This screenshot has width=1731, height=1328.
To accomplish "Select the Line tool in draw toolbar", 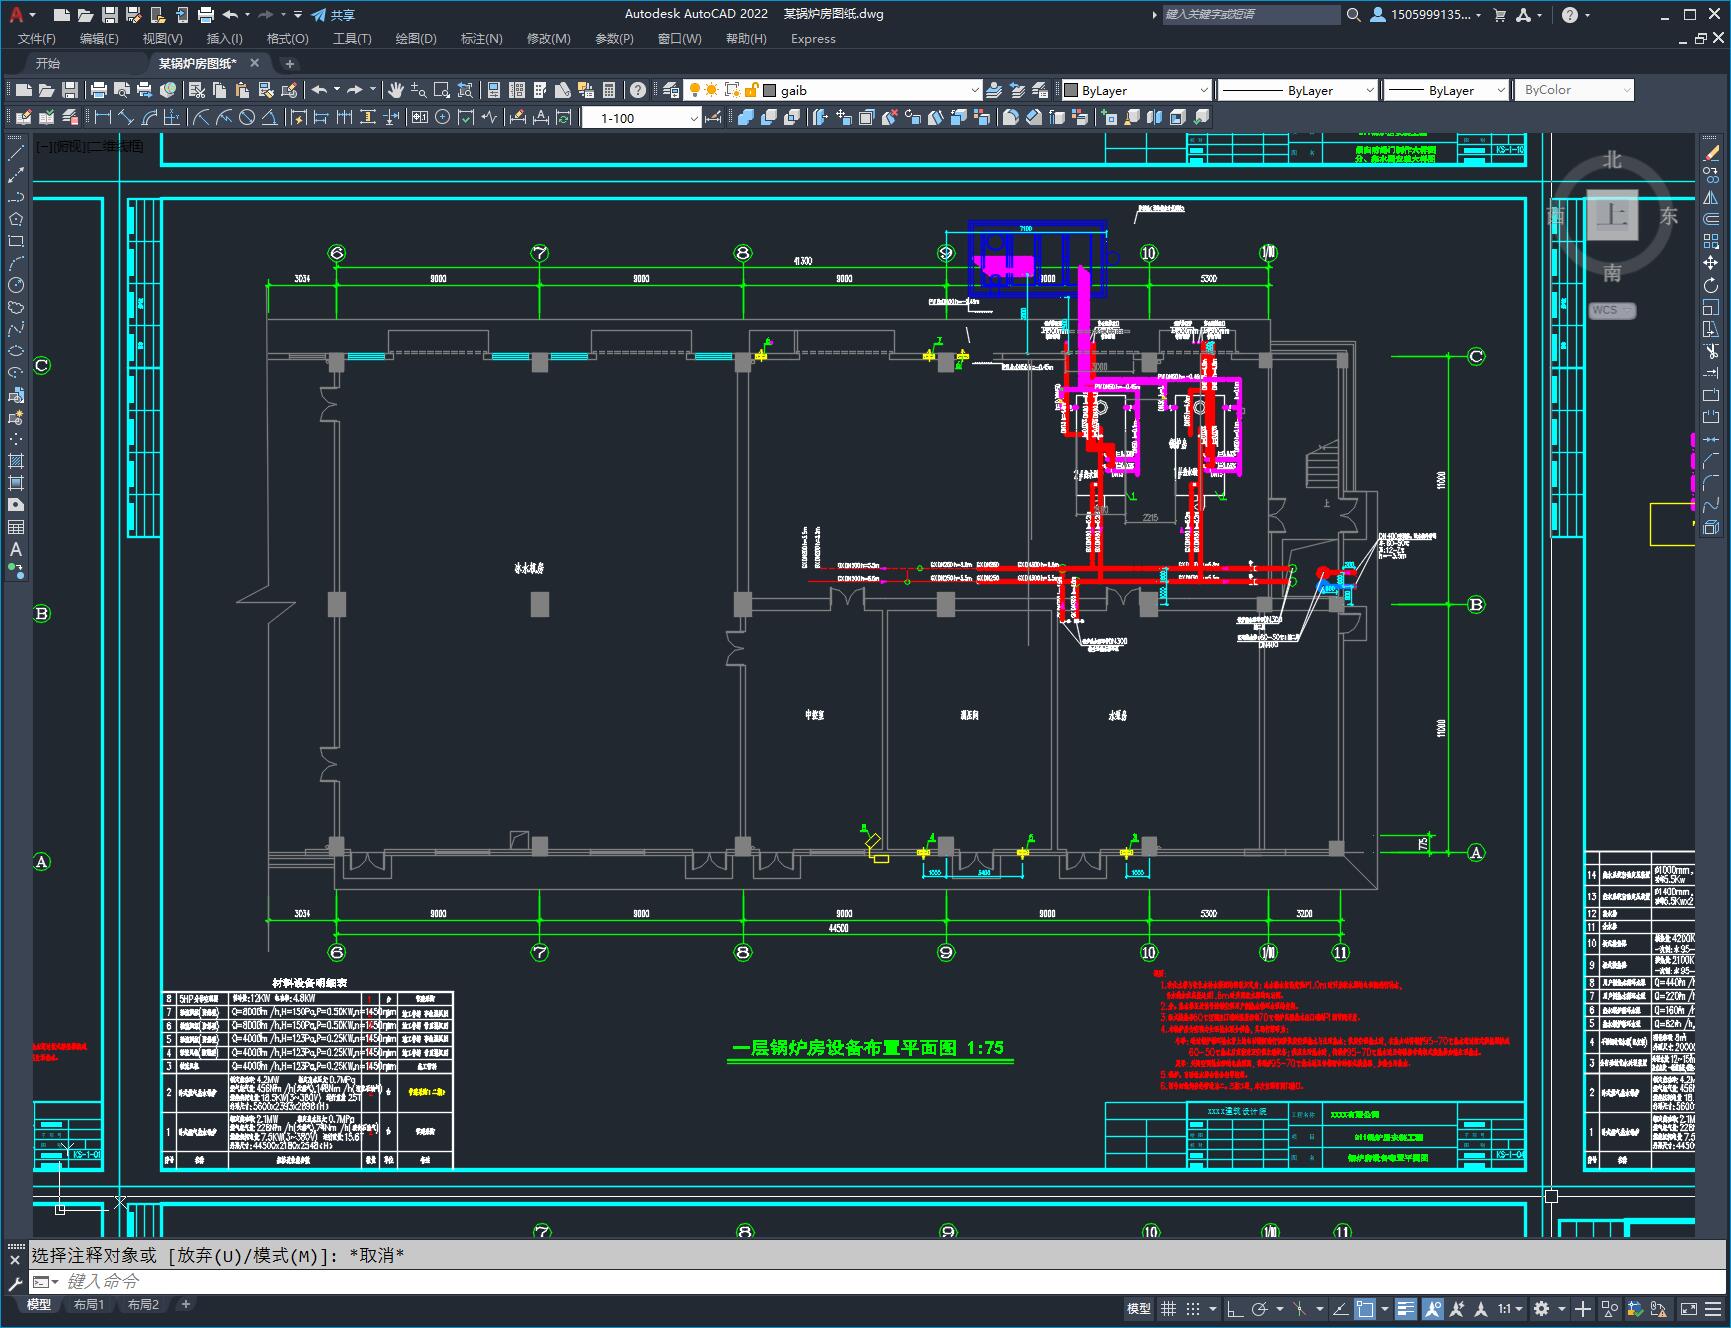I will click(x=16, y=153).
